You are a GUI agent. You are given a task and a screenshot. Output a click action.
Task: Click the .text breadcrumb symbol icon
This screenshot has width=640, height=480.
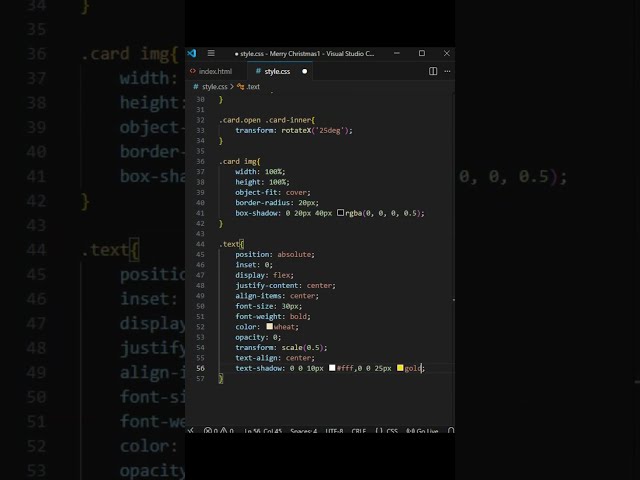pyautogui.click(x=240, y=87)
